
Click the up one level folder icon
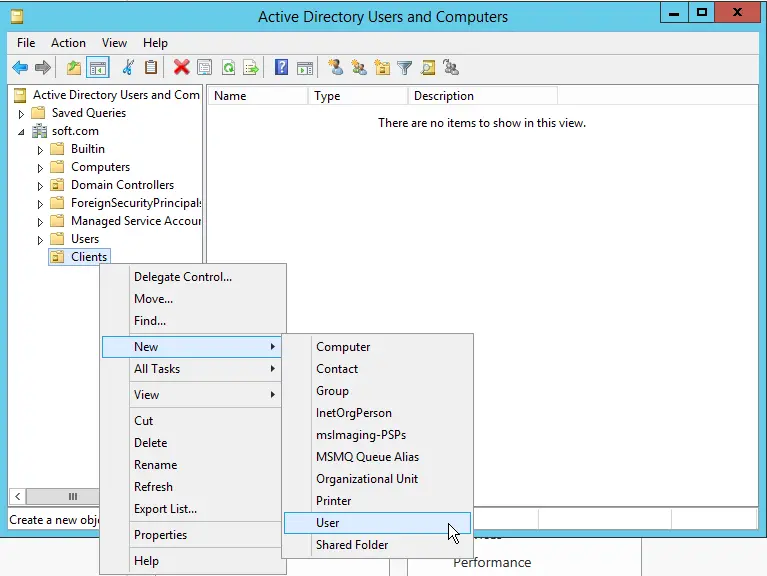[73, 68]
